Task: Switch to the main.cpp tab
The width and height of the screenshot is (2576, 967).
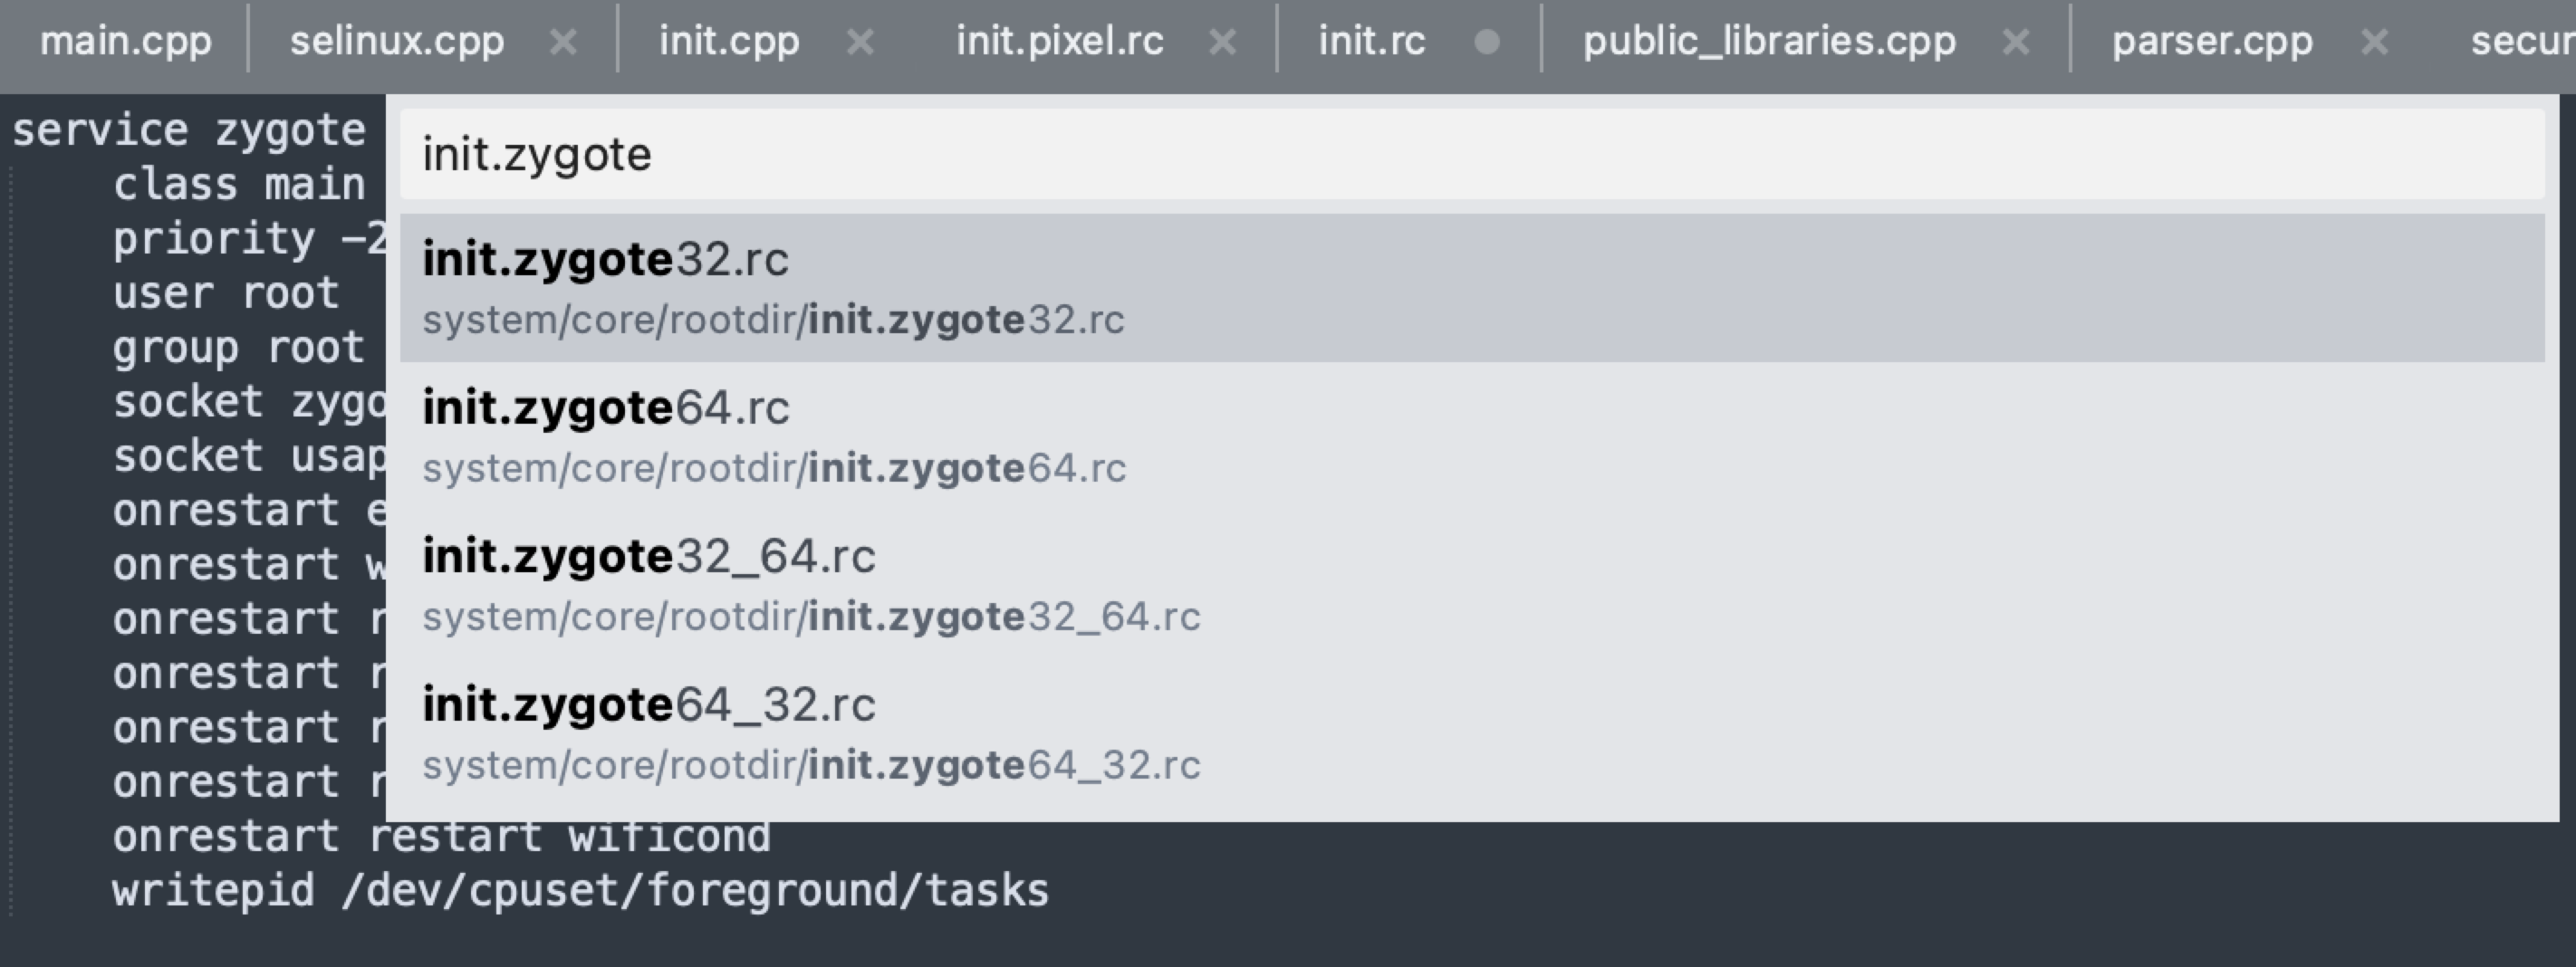Action: click(x=126, y=42)
